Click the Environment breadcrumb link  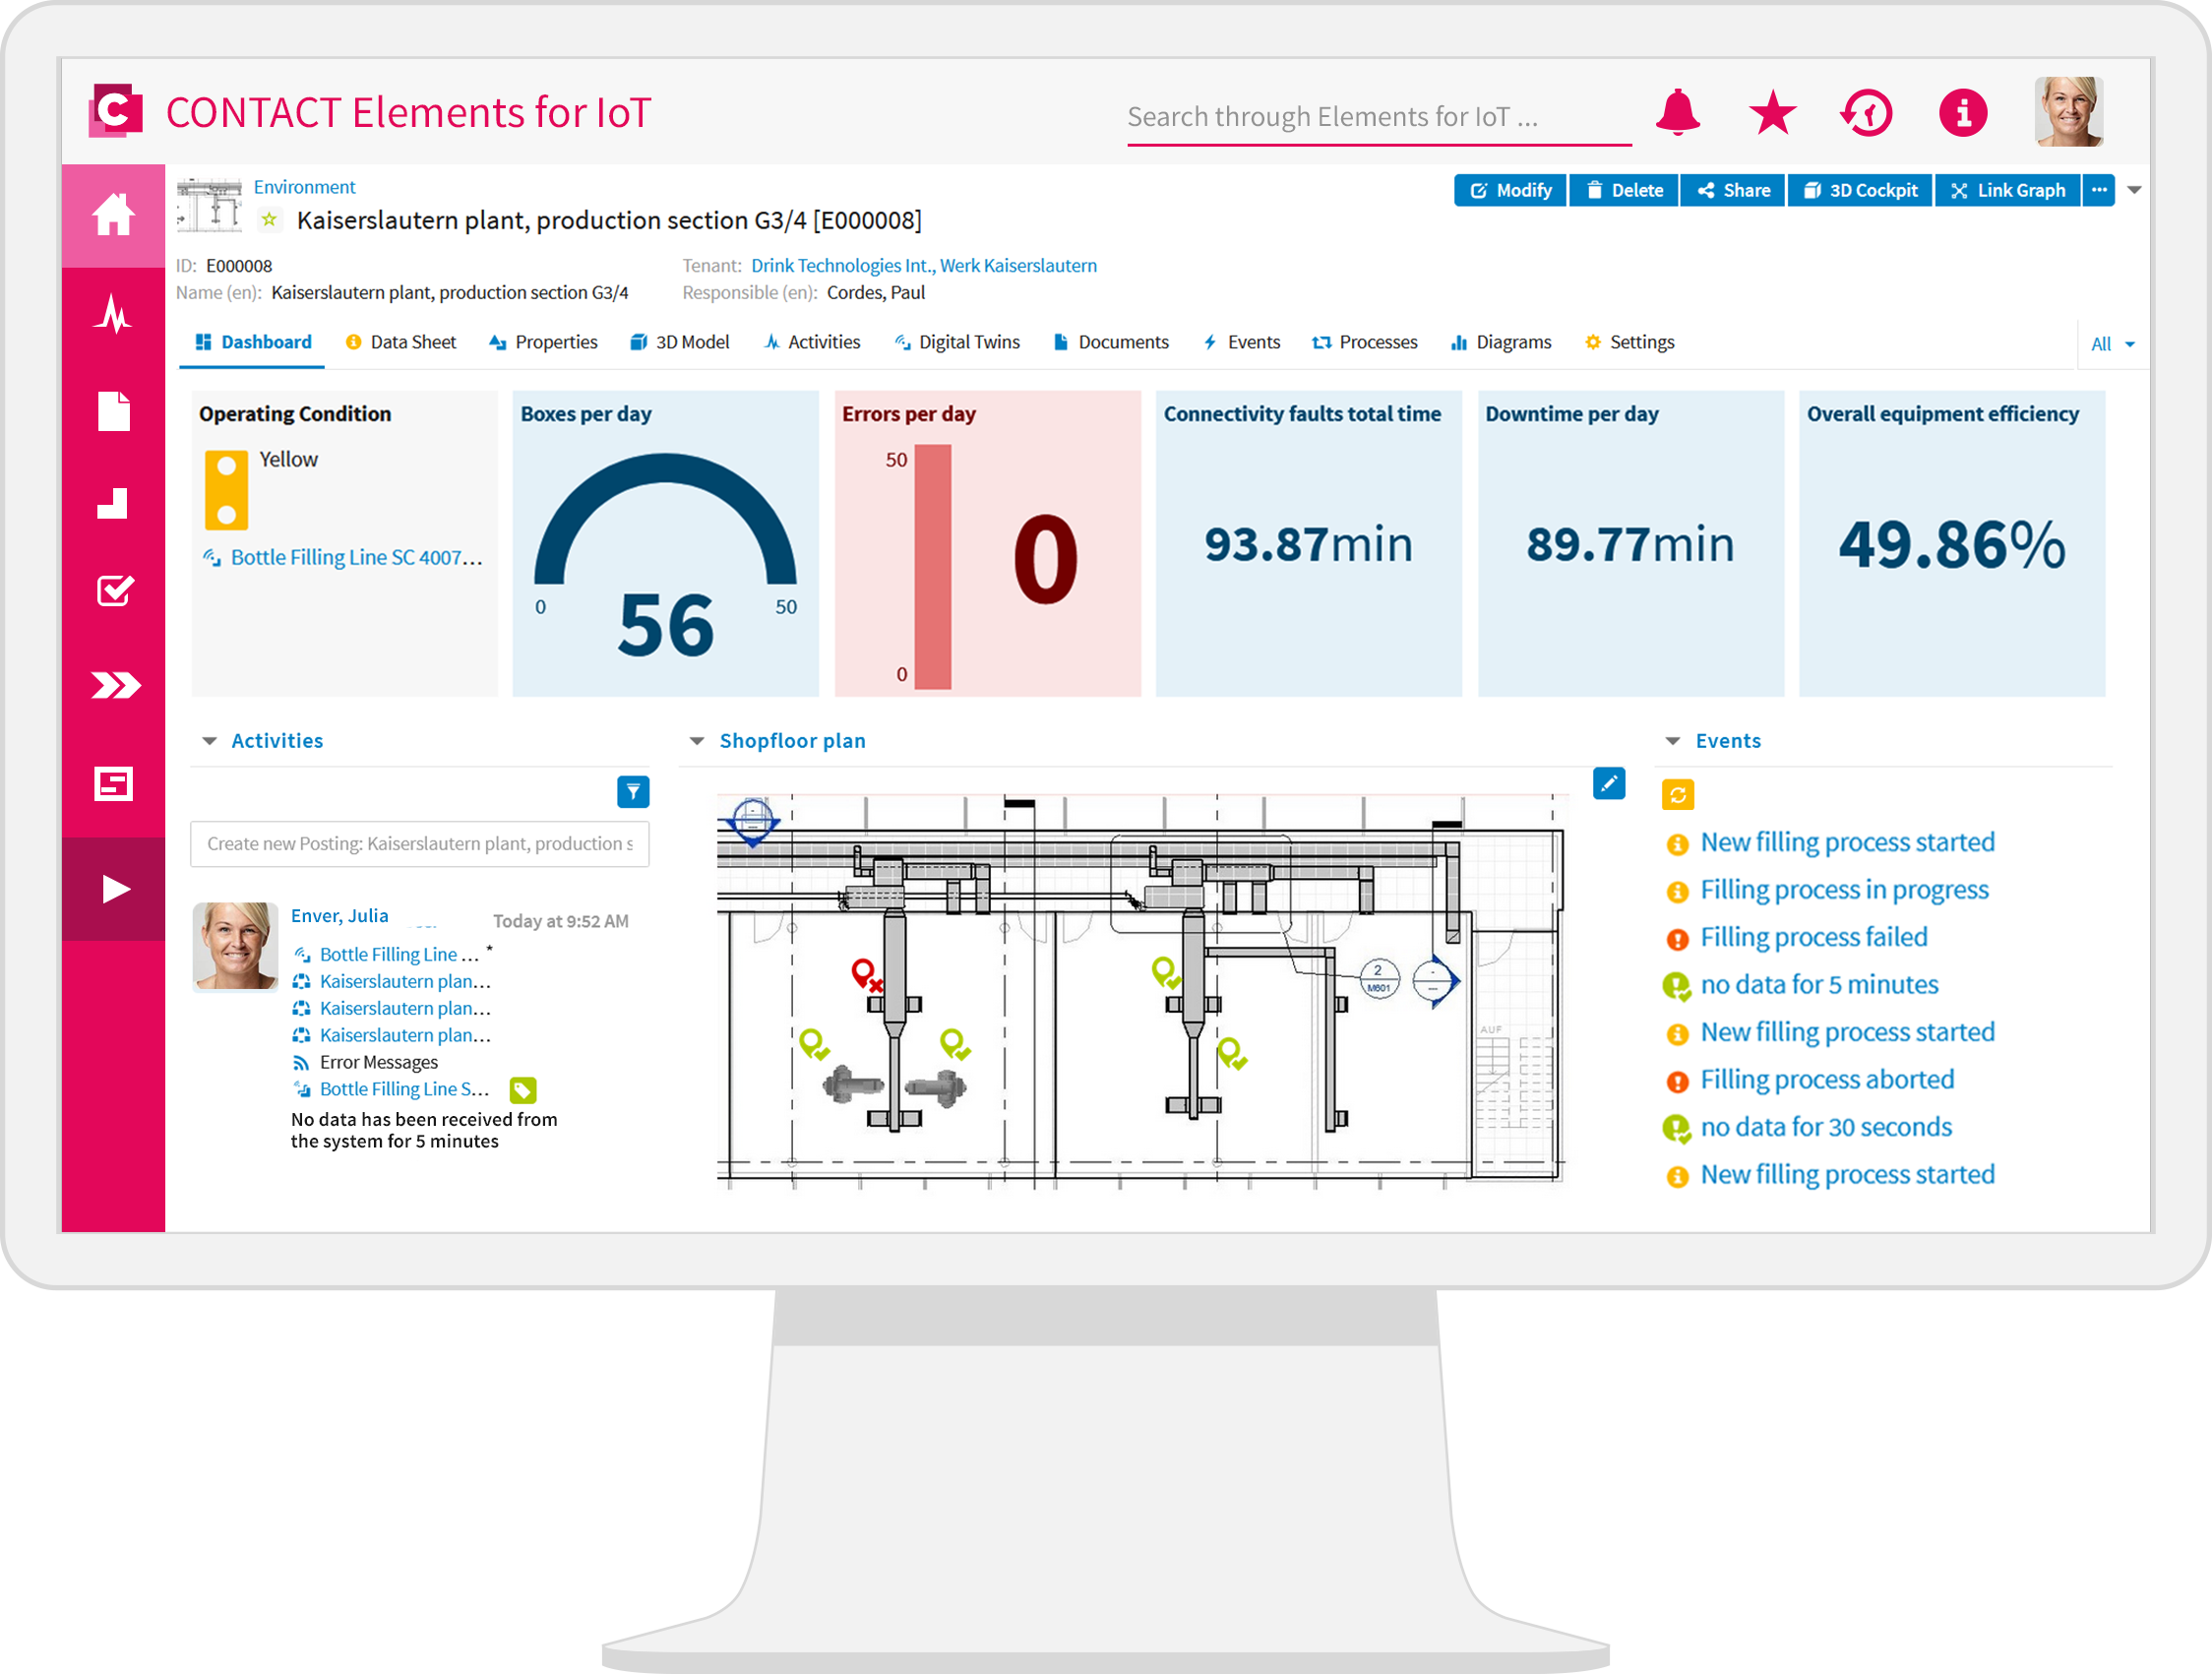(304, 187)
